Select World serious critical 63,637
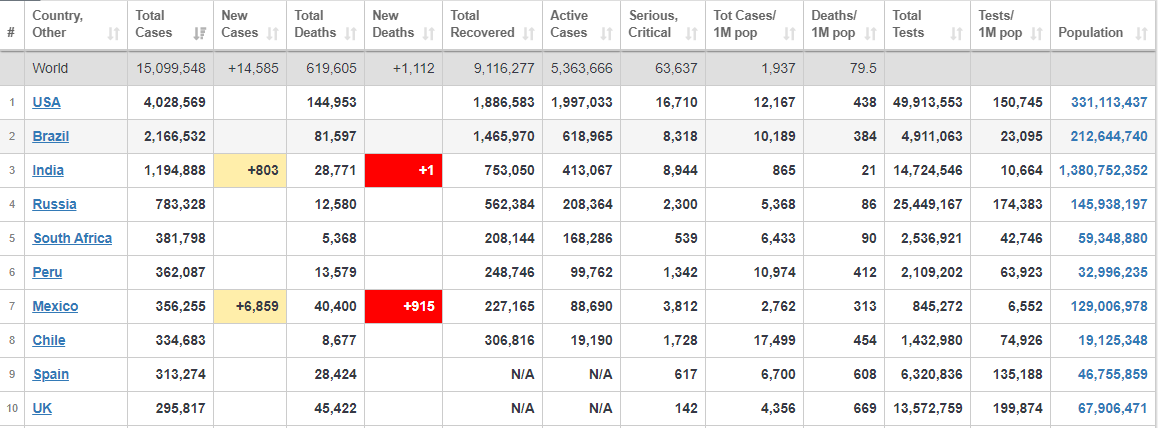 coord(676,69)
